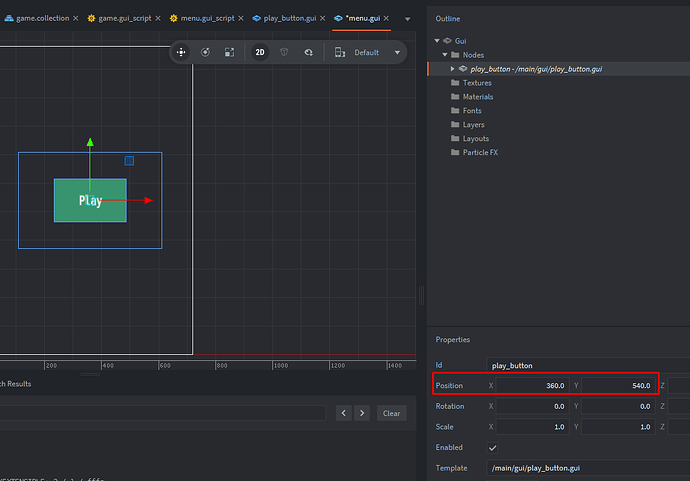Viewport: 690px width, 481px height.
Task: Select the Particle FX folder icon
Action: 455,152
